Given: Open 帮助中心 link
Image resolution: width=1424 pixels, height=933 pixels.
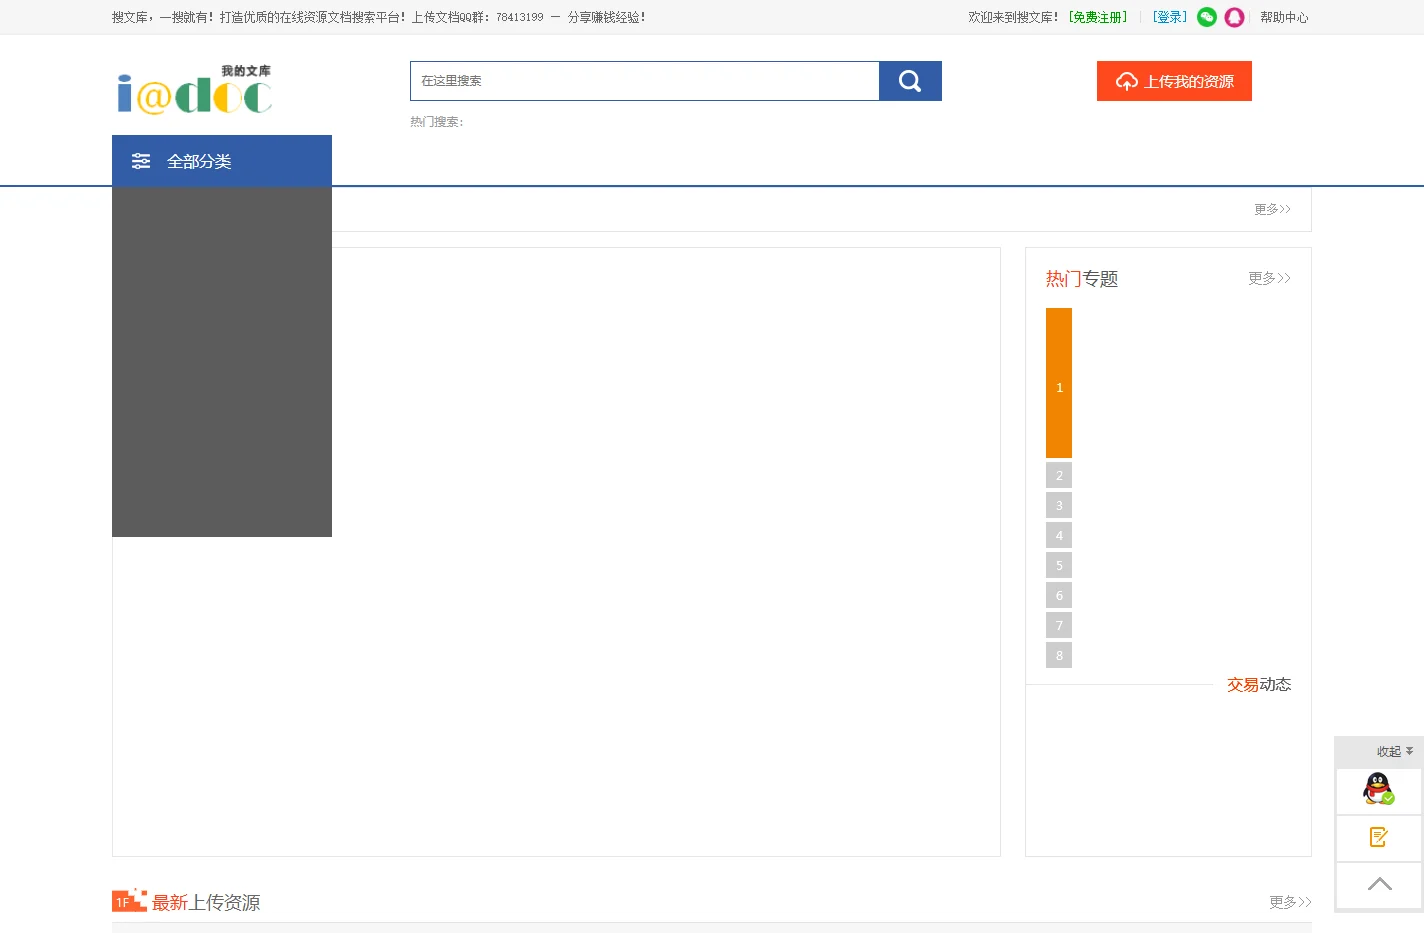Looking at the screenshot, I should point(1284,17).
